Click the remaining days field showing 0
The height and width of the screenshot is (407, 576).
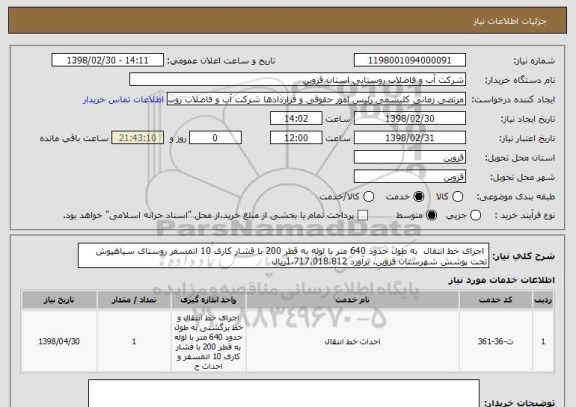pos(215,138)
